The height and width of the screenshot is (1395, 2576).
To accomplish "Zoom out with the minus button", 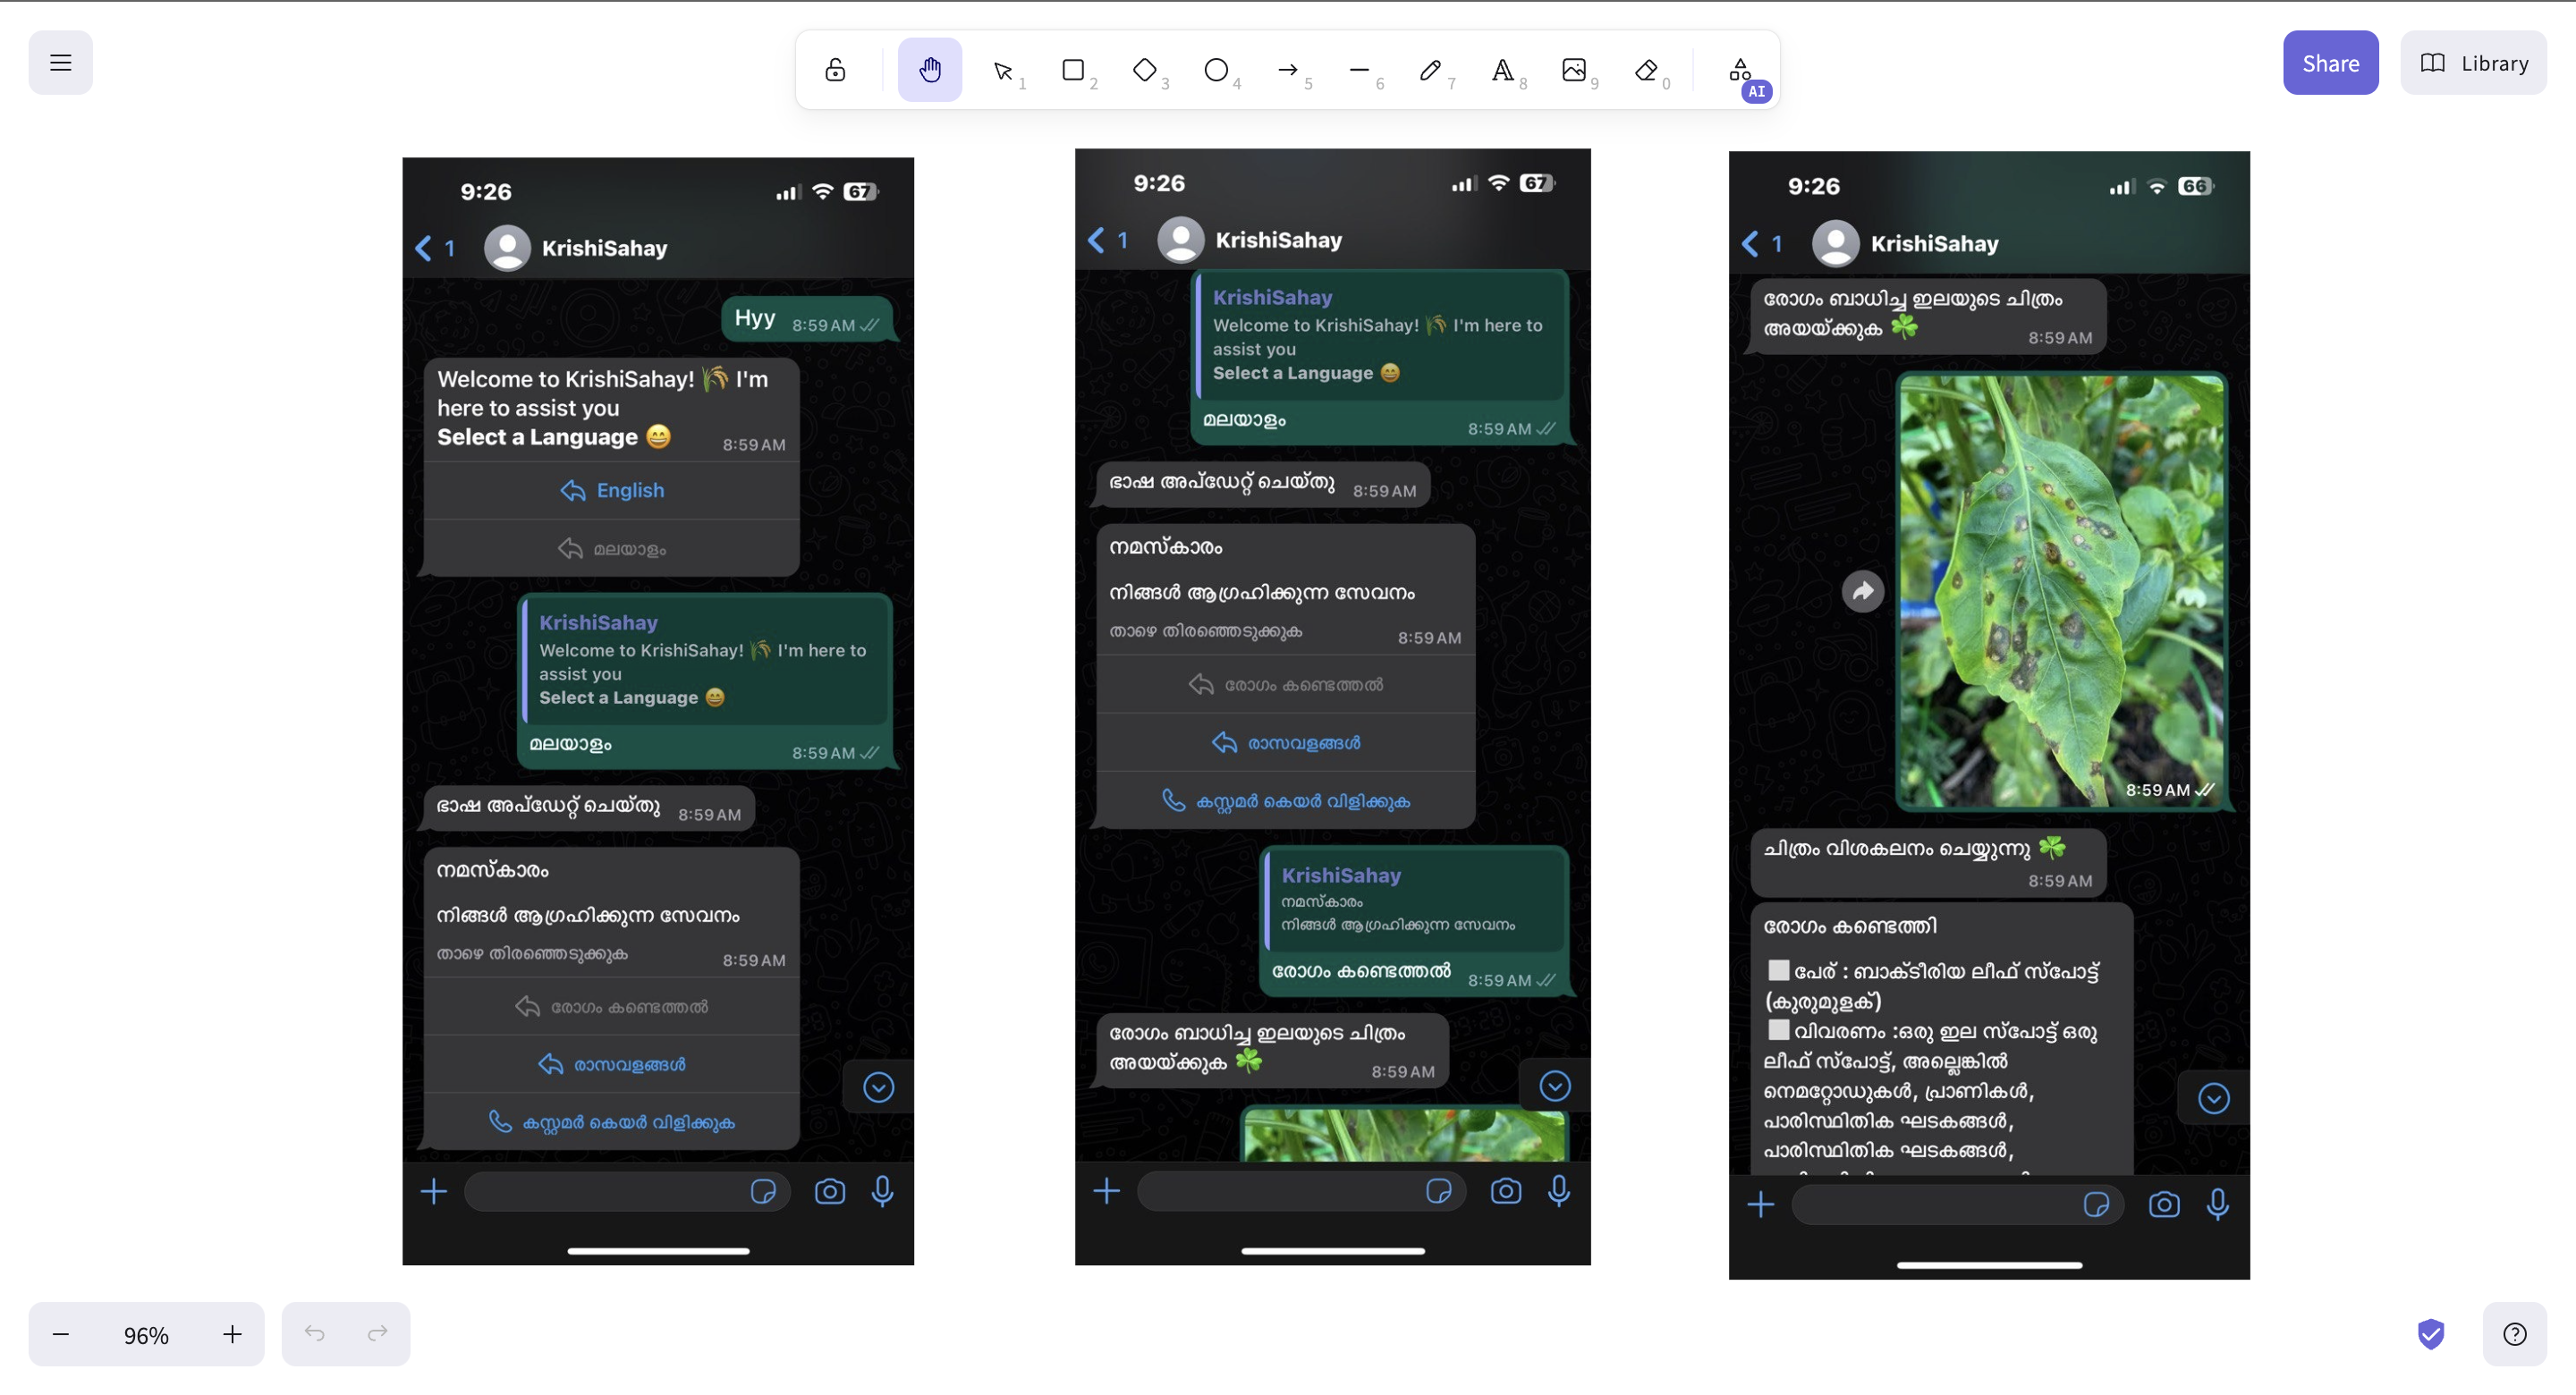I will [x=60, y=1334].
